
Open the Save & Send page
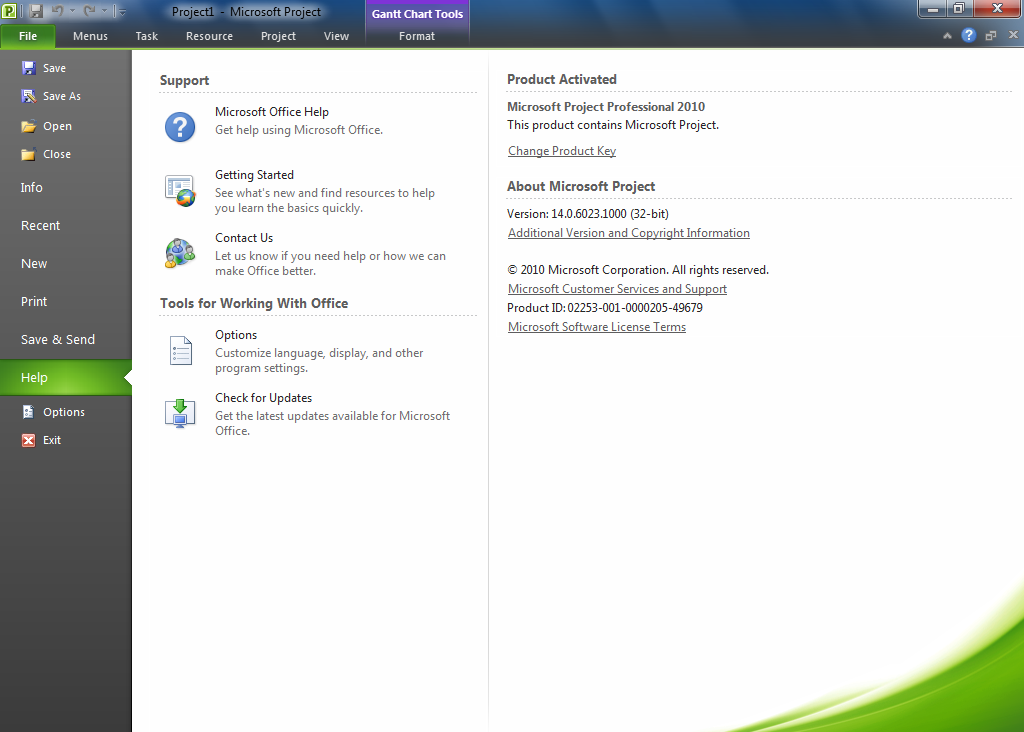coord(58,340)
